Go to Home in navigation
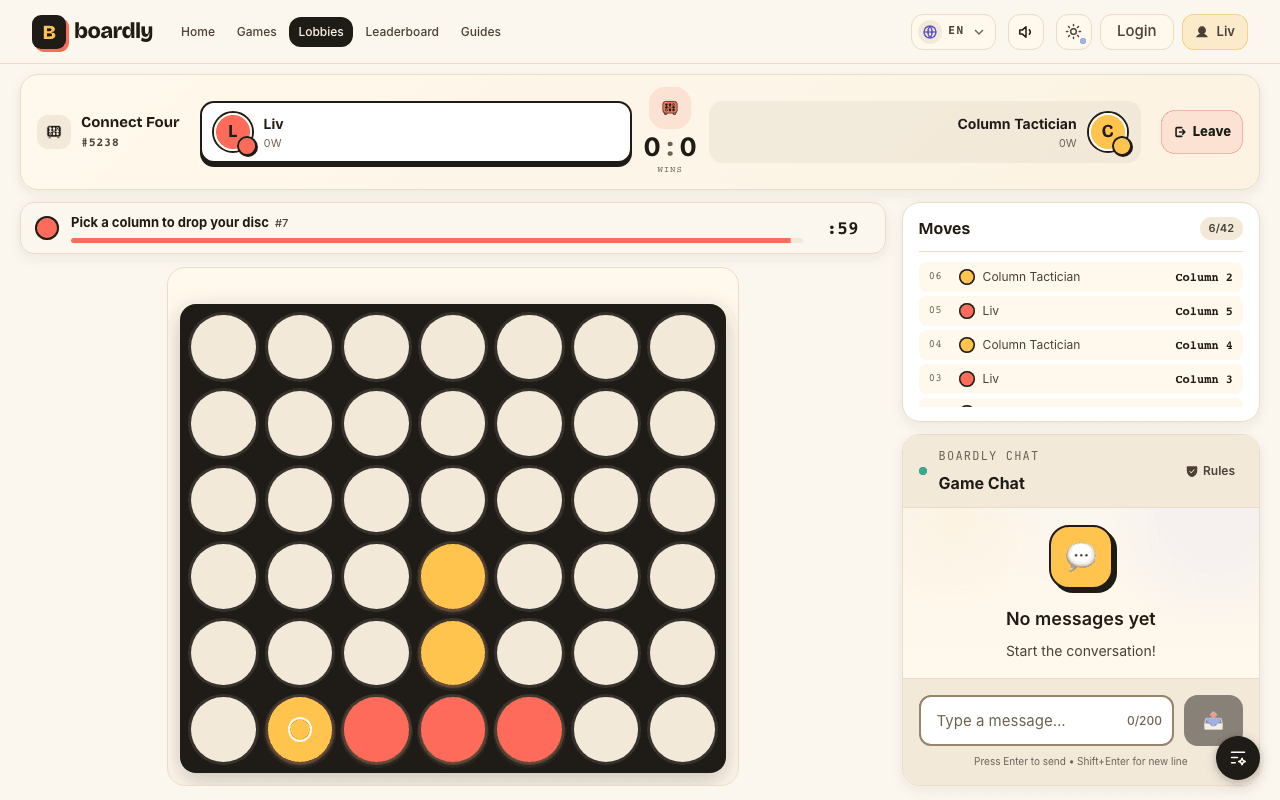The height and width of the screenshot is (800, 1280). 198,32
